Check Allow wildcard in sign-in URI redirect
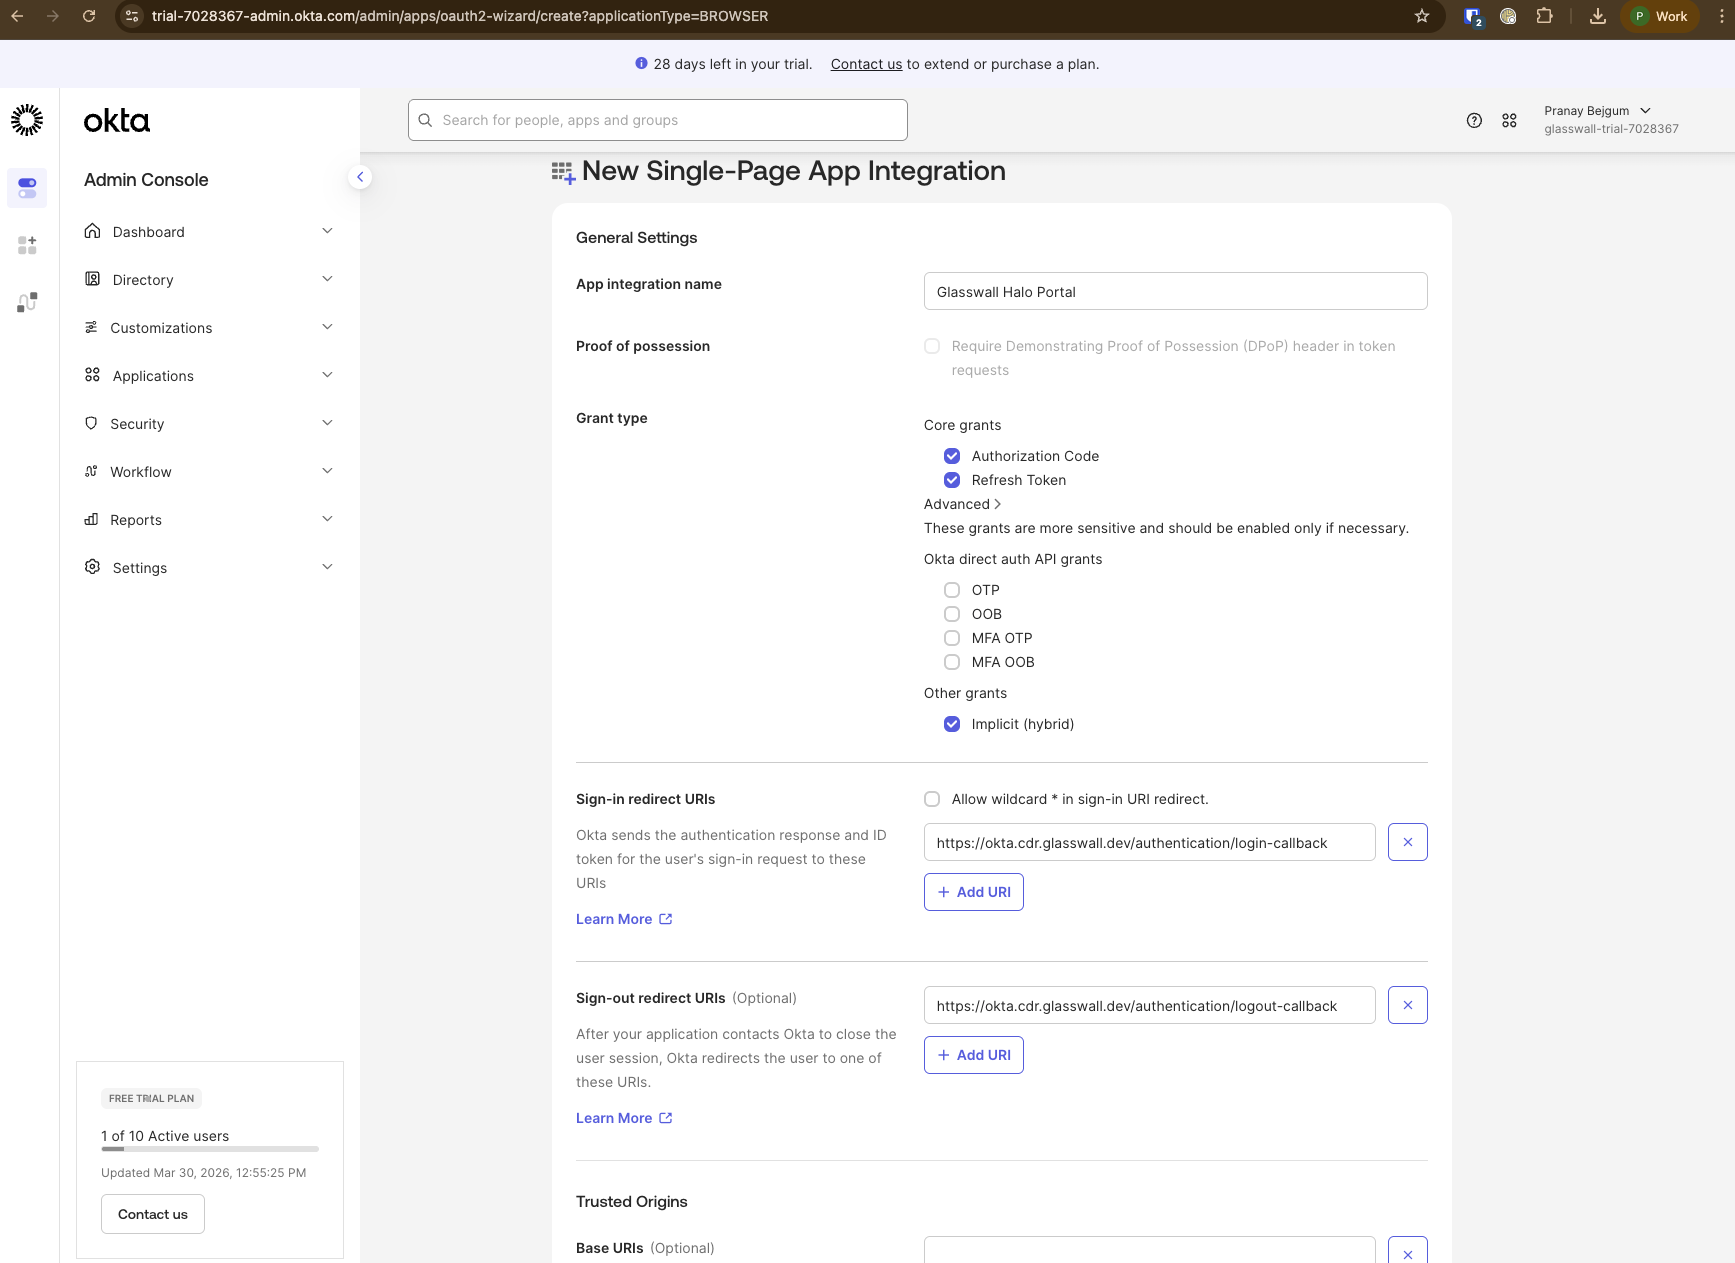The height and width of the screenshot is (1263, 1735). click(x=932, y=799)
